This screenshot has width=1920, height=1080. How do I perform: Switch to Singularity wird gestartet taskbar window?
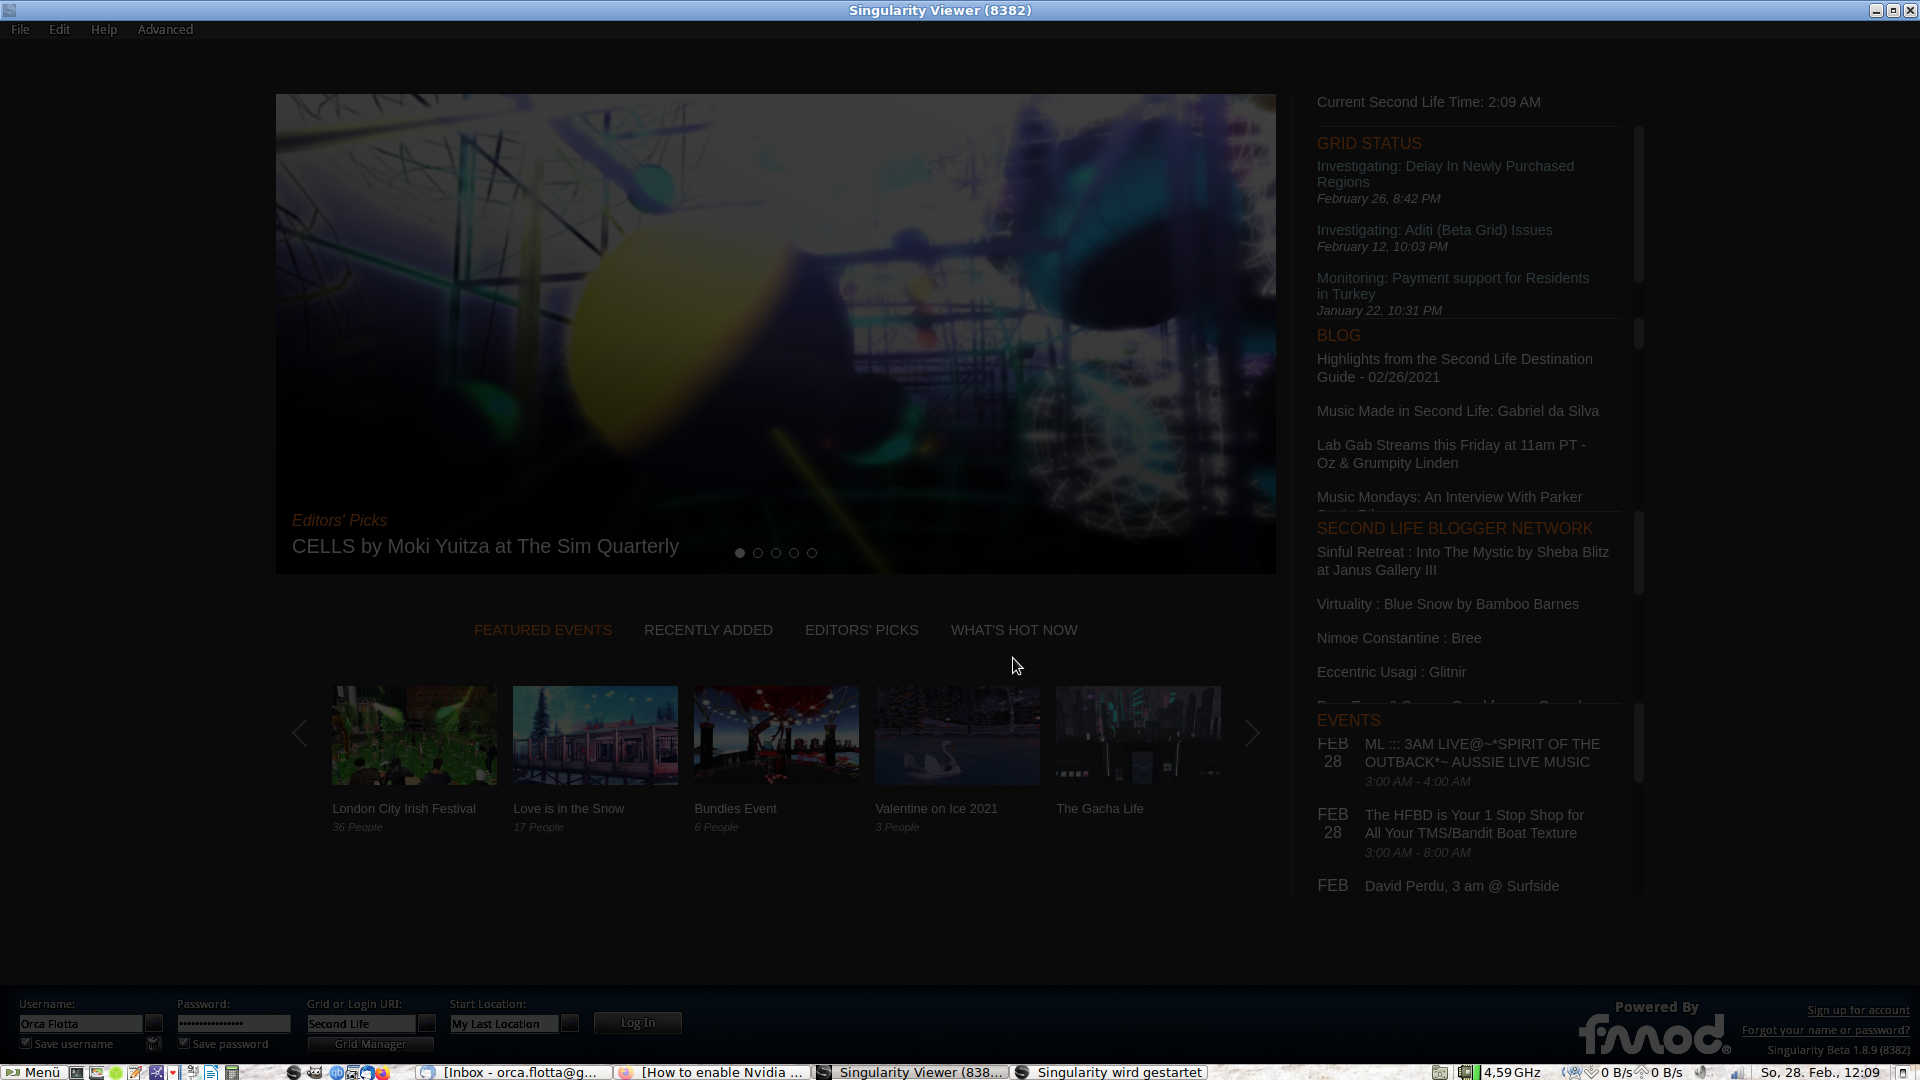tap(1108, 1072)
